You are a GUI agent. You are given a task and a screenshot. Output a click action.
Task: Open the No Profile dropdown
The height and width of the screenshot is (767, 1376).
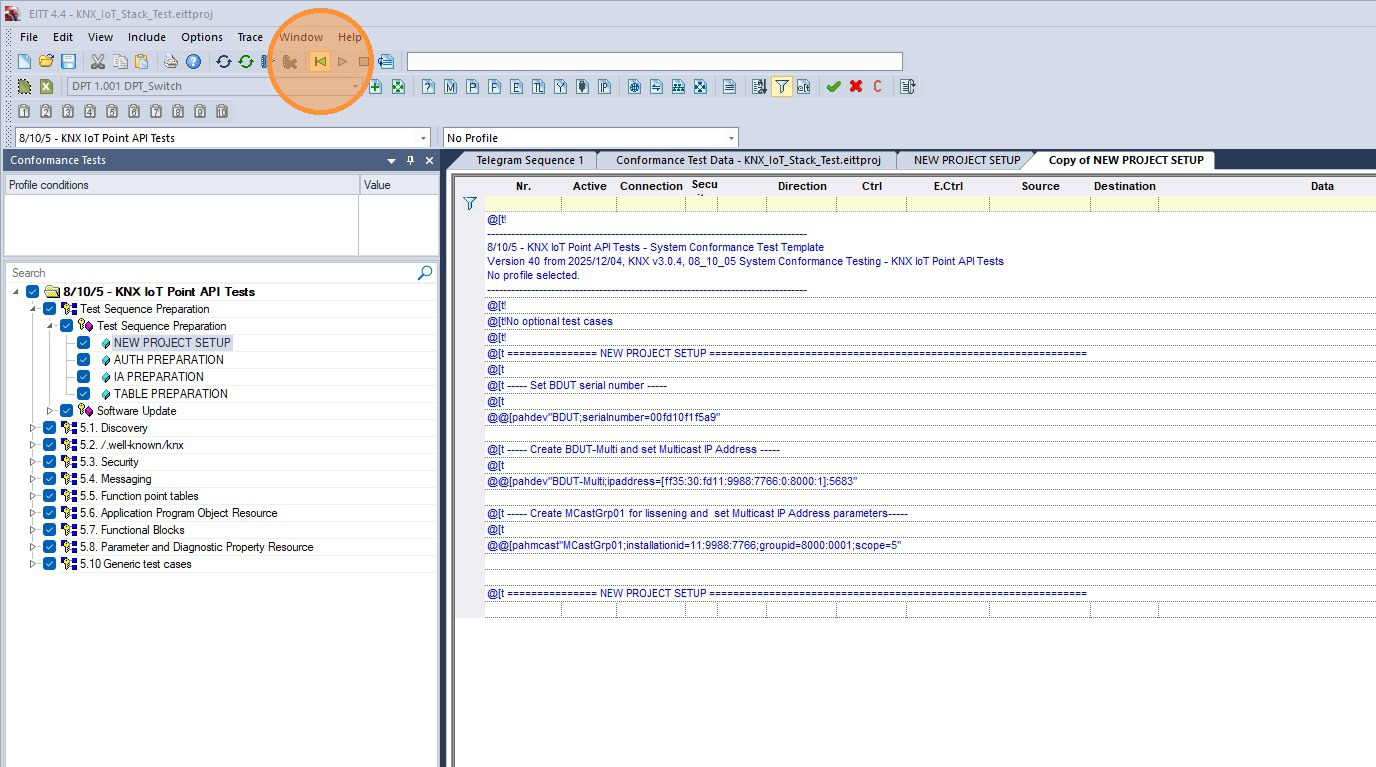[731, 138]
